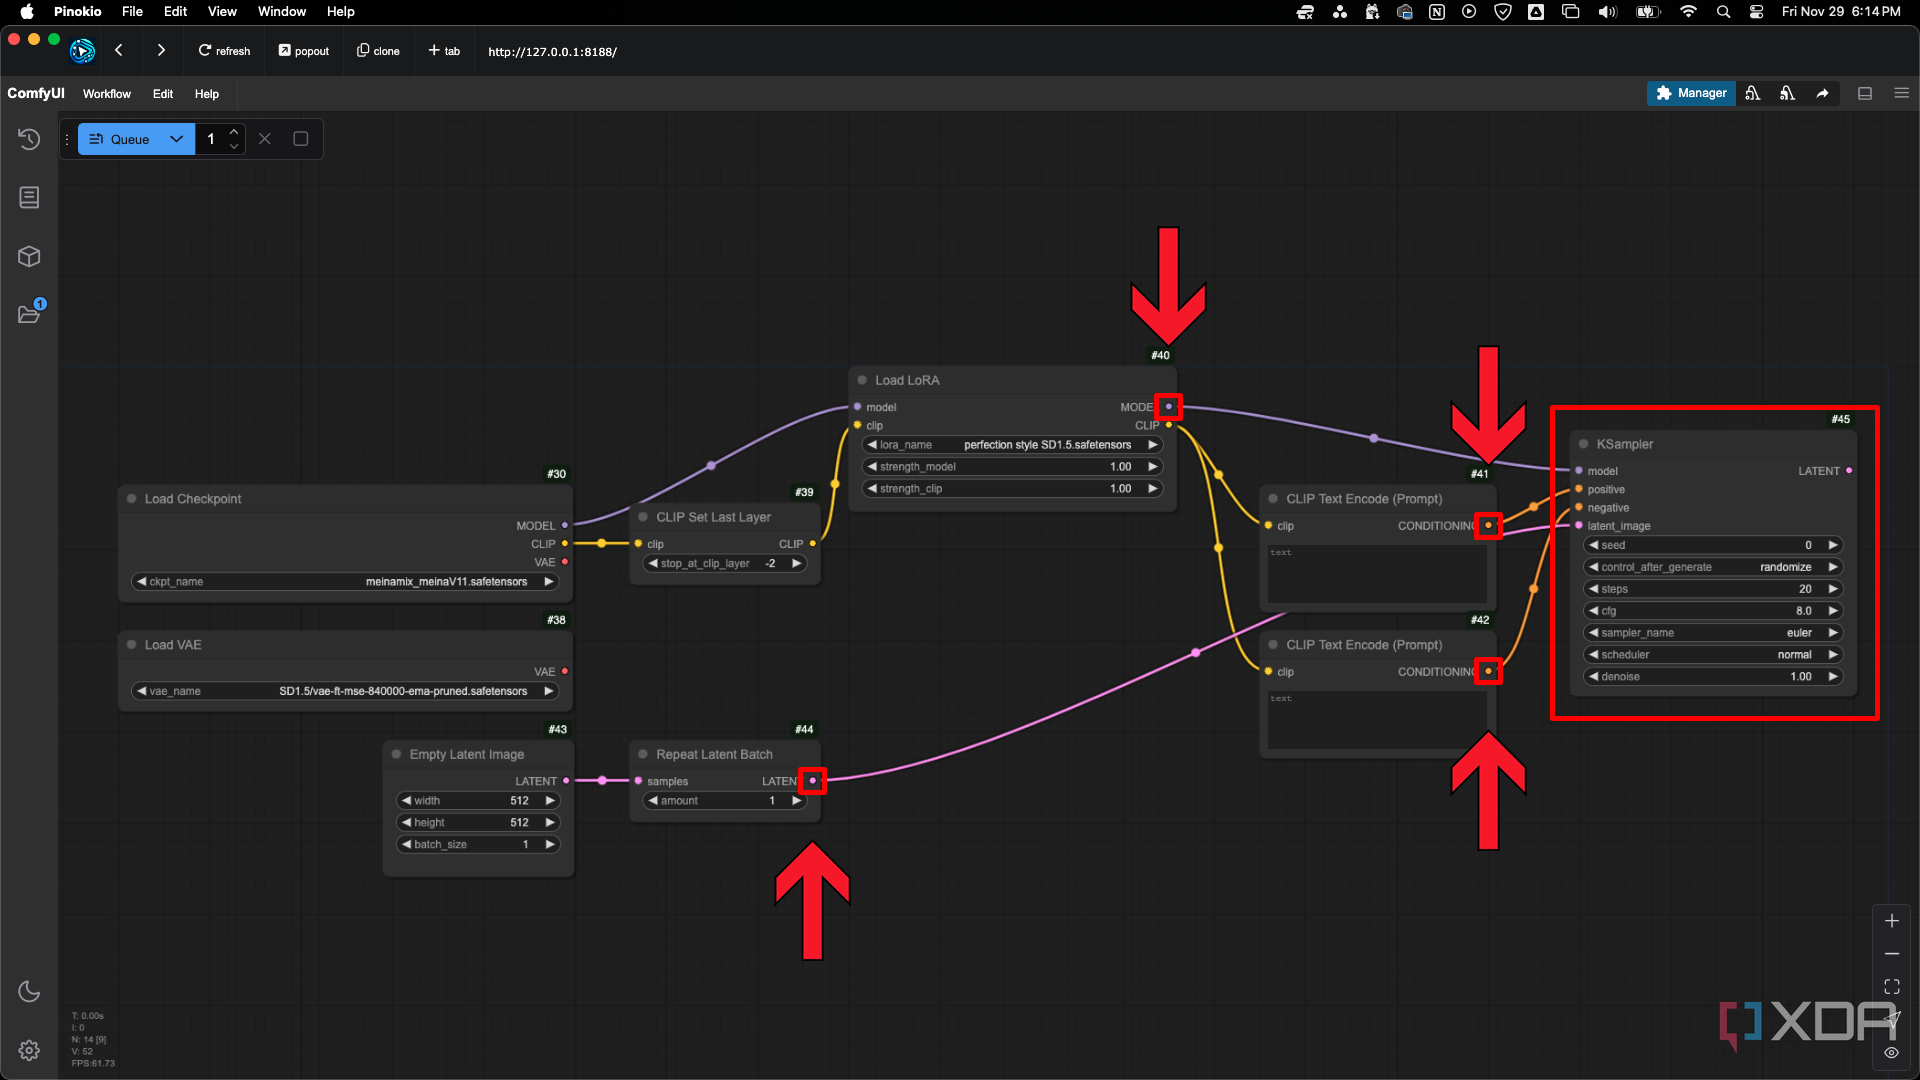Collapse the Empty Latent Image node
Image resolution: width=1920 pixels, height=1080 pixels.
[x=396, y=754]
